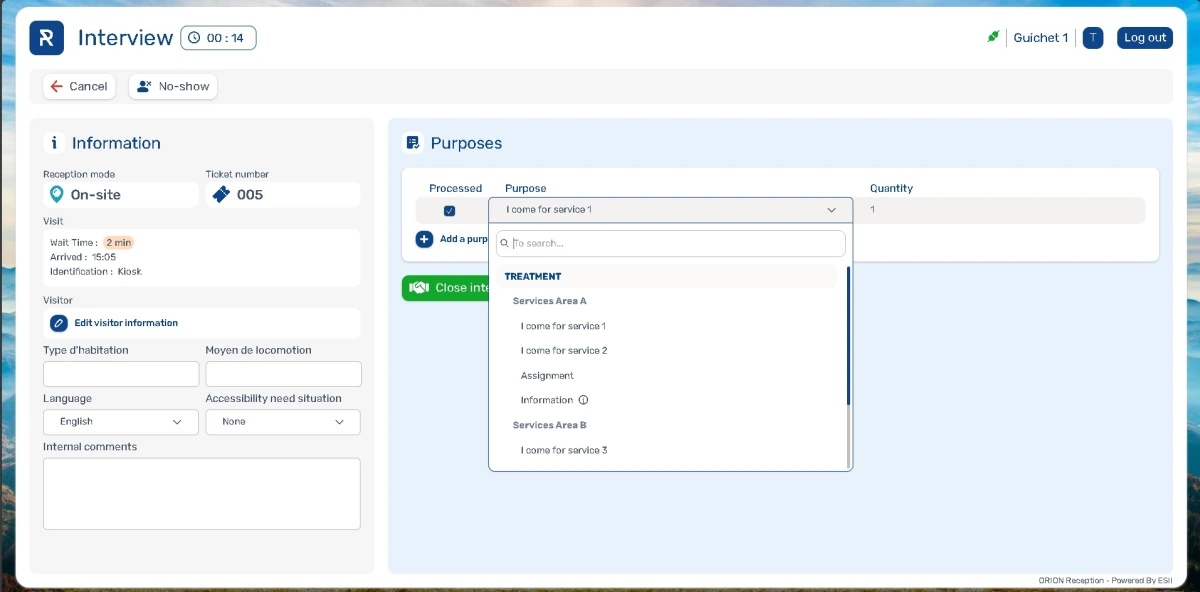Click the No-show button
The width and height of the screenshot is (1200, 592).
[173, 87]
